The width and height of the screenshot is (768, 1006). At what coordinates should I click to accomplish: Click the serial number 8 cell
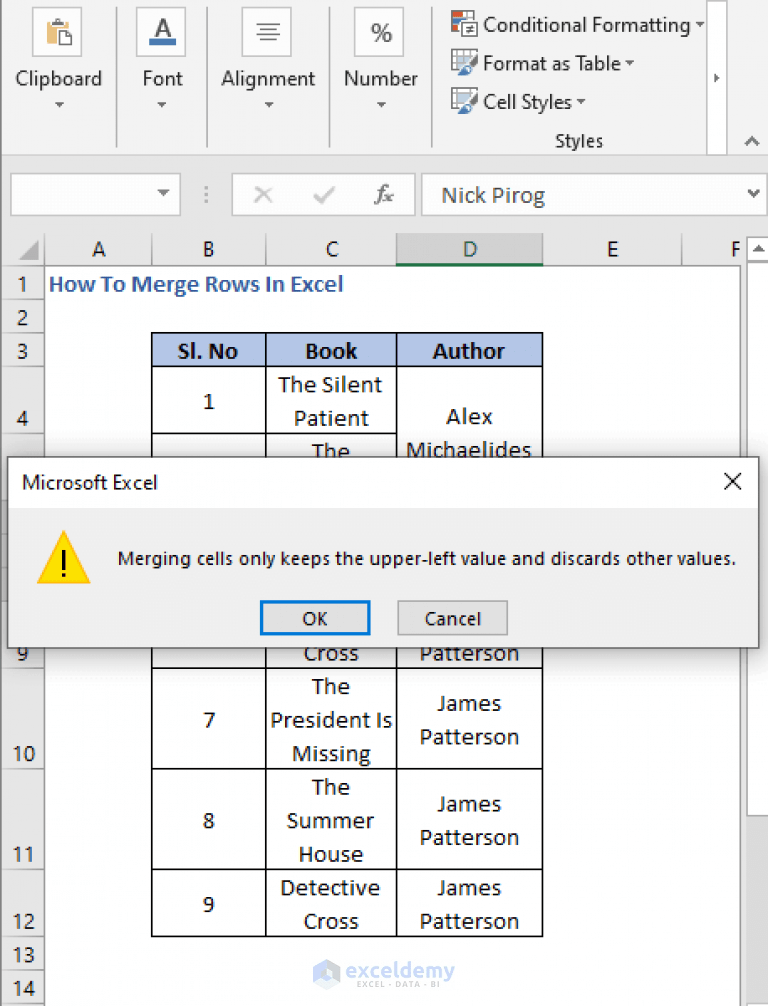point(209,820)
